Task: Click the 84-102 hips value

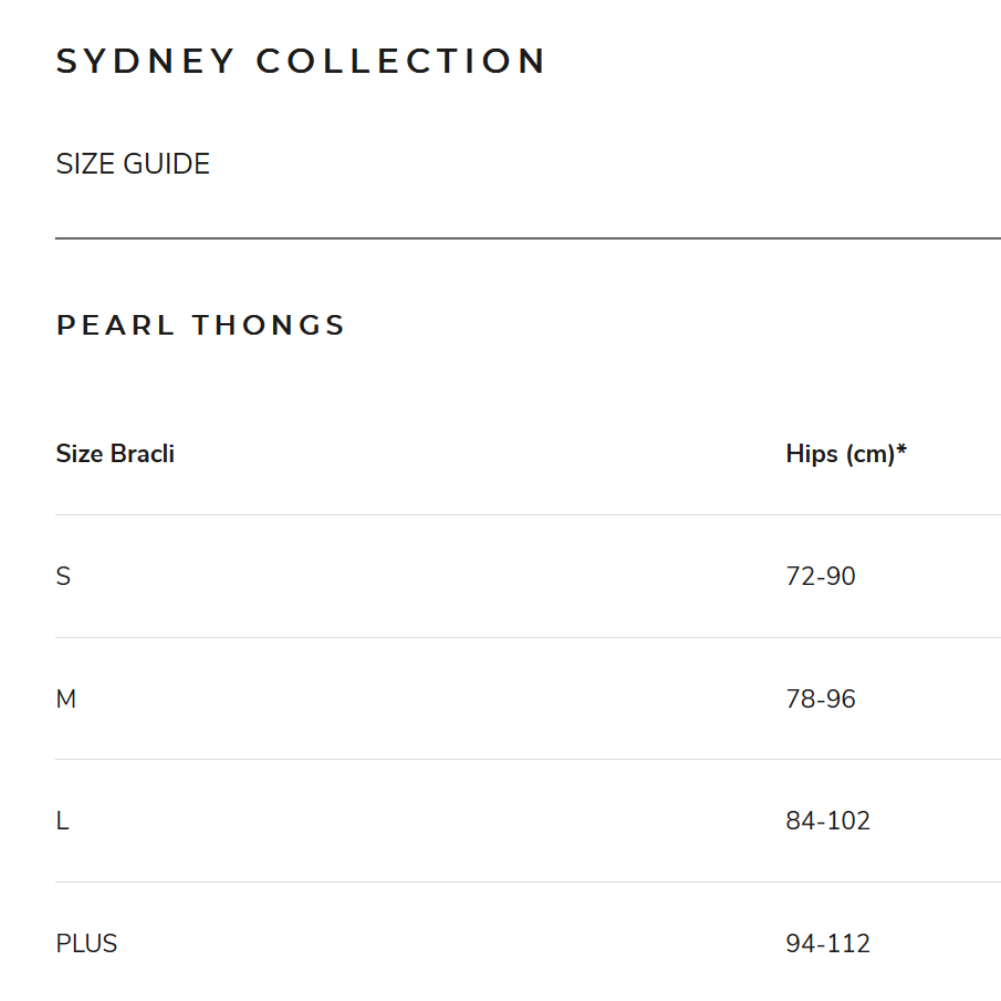Action: tap(828, 821)
